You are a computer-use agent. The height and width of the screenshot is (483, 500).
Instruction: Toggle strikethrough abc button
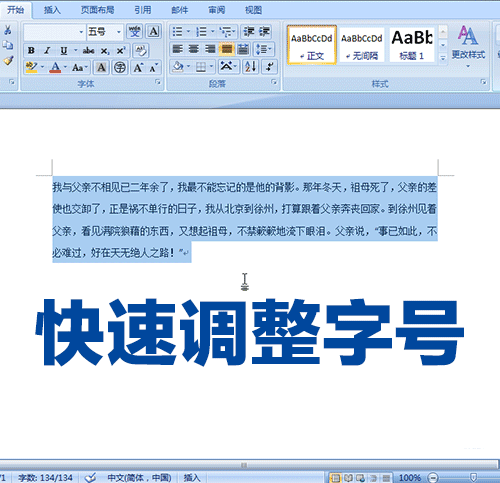[x=88, y=51]
